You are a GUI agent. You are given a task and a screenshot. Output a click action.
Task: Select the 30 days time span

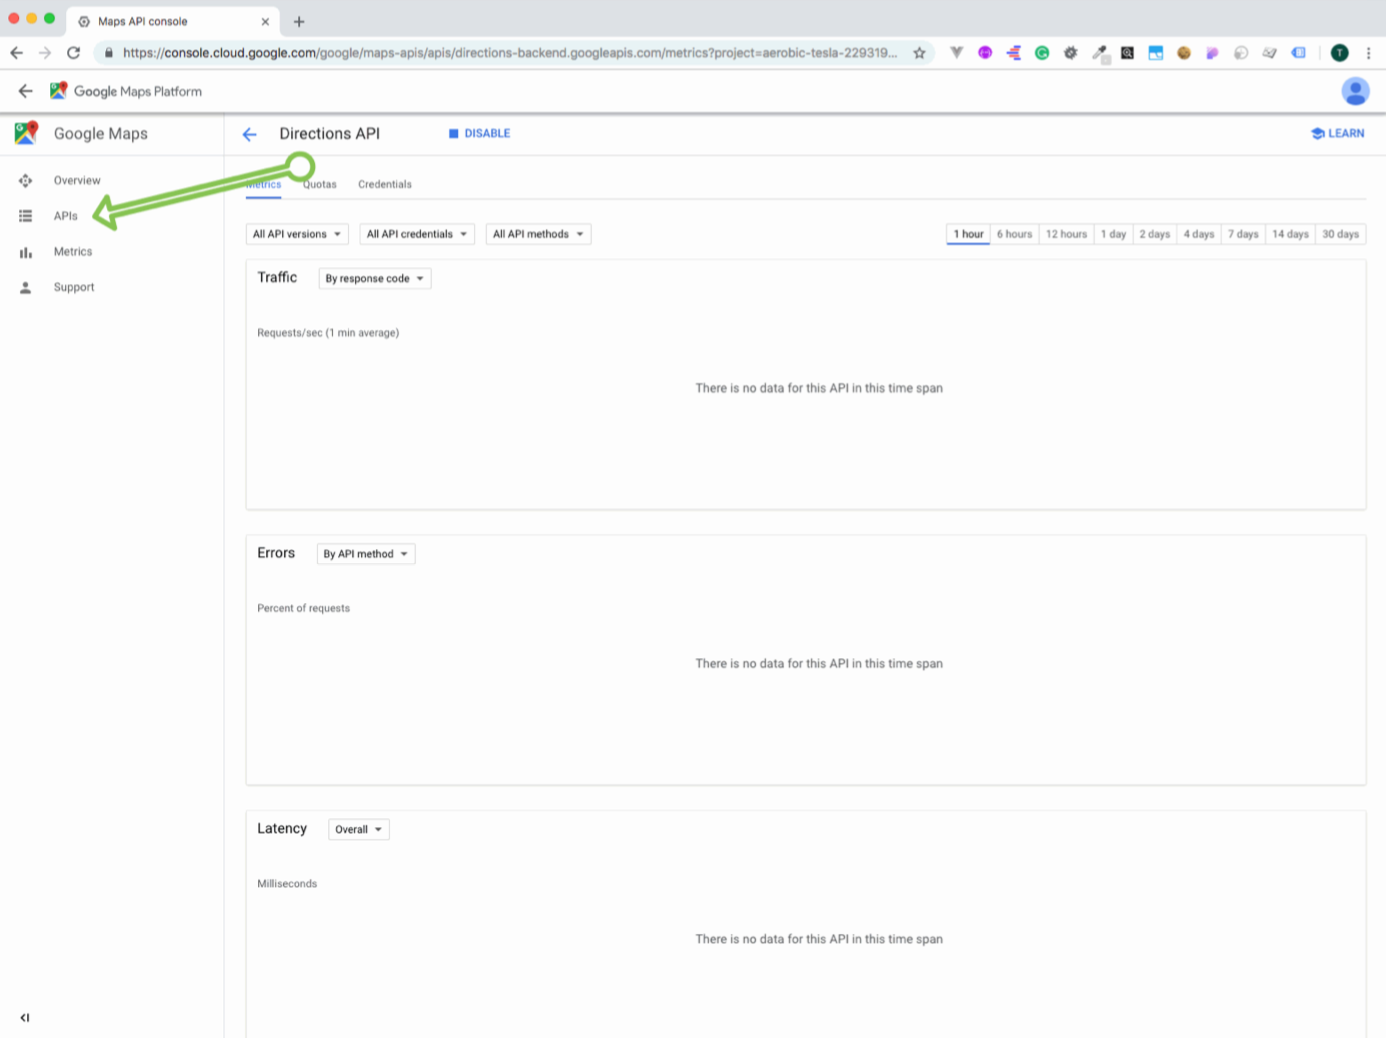[x=1340, y=234]
